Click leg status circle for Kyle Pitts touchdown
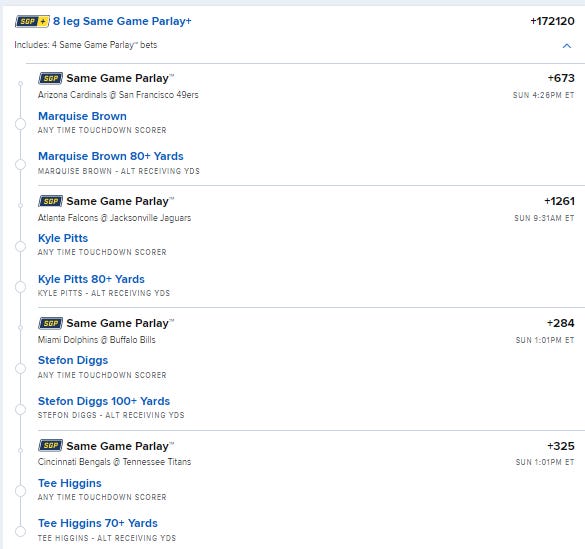The width and height of the screenshot is (585, 549). coord(21,246)
